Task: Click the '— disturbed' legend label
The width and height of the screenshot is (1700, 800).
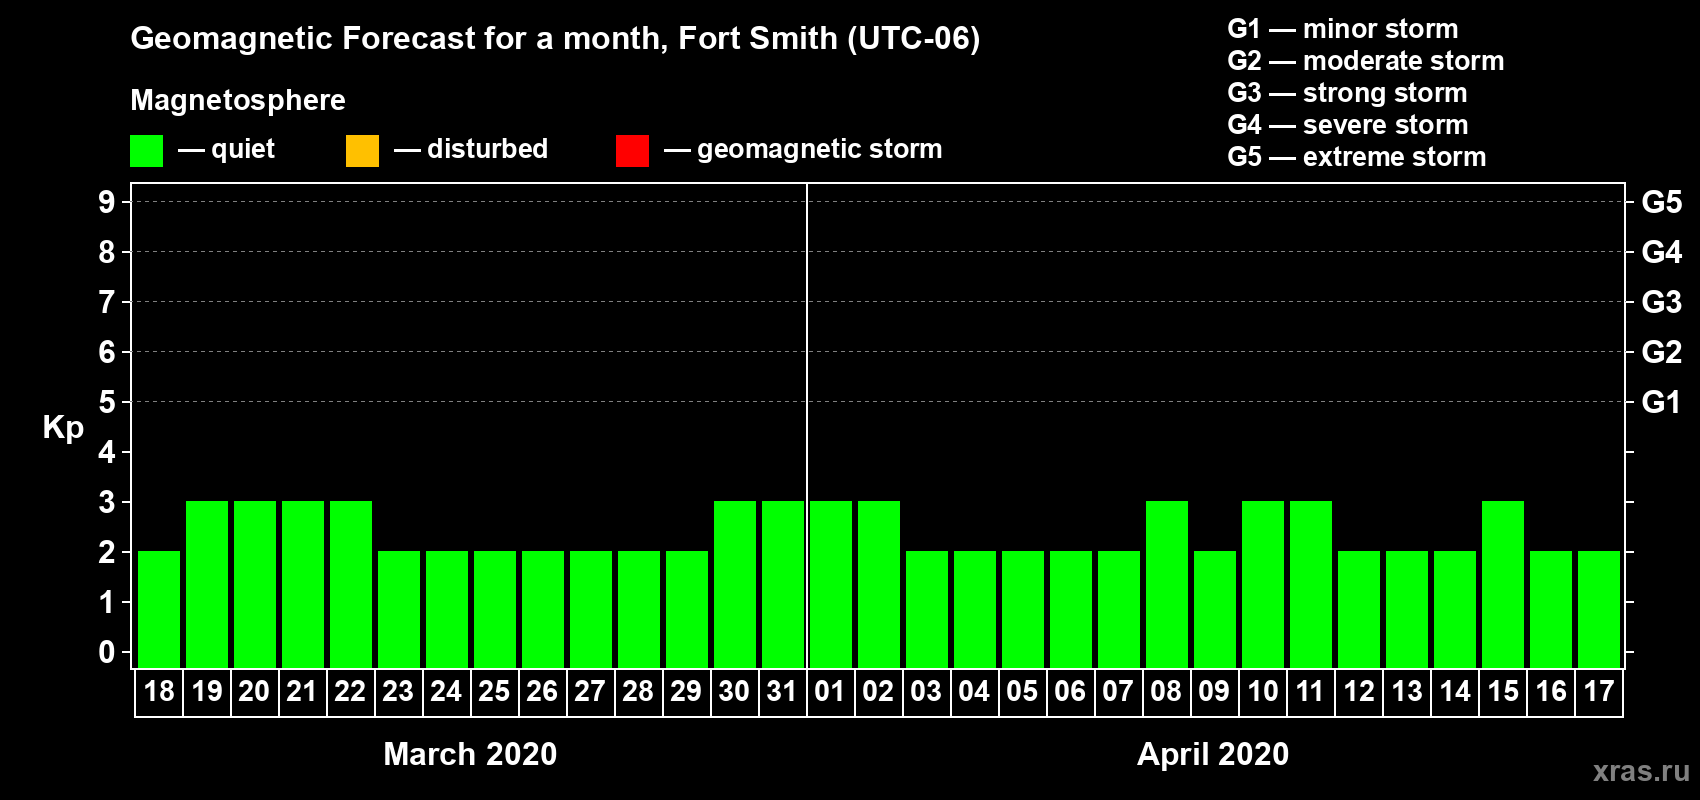Action: click(471, 149)
